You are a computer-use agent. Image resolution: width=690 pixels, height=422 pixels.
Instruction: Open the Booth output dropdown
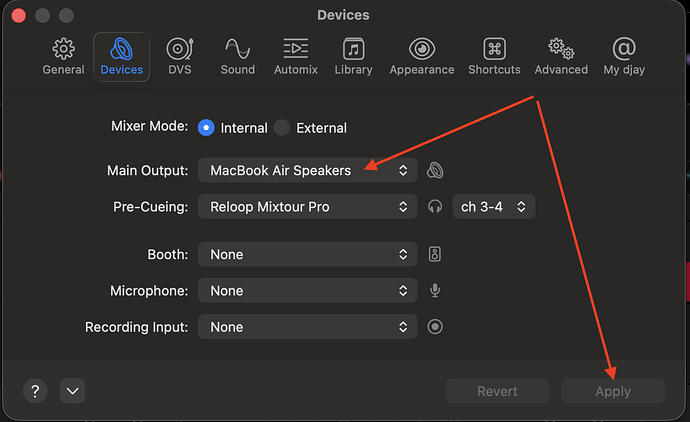pos(308,254)
